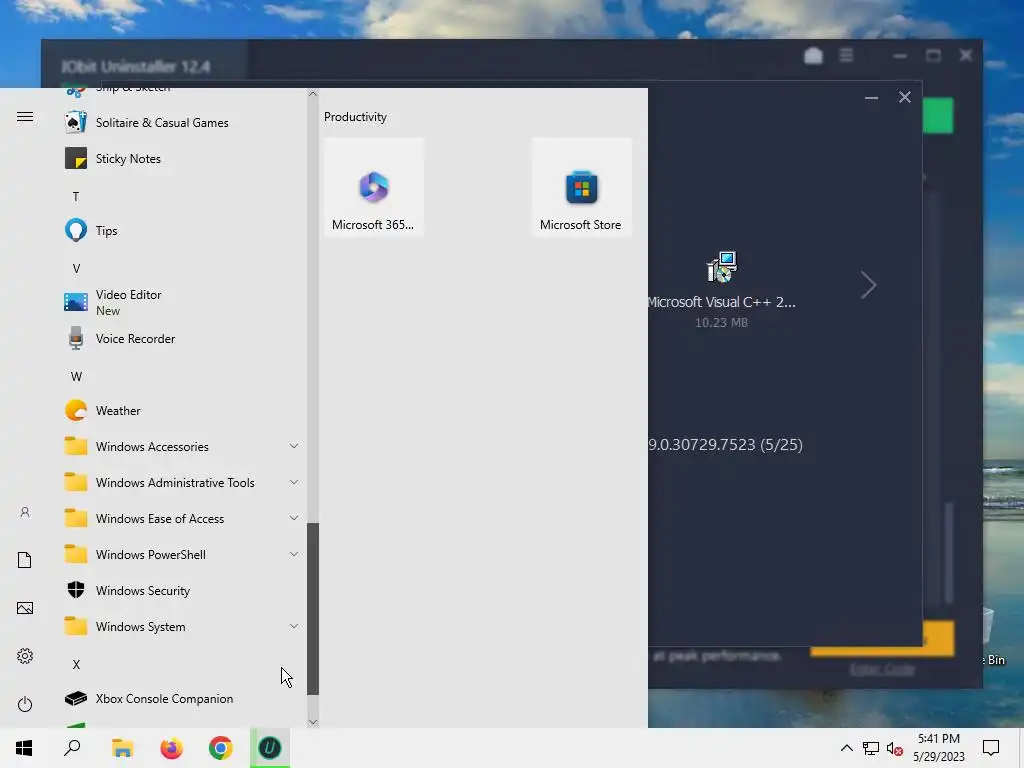The width and height of the screenshot is (1024, 768).
Task: Open Microsoft 365 tile
Action: [x=374, y=187]
